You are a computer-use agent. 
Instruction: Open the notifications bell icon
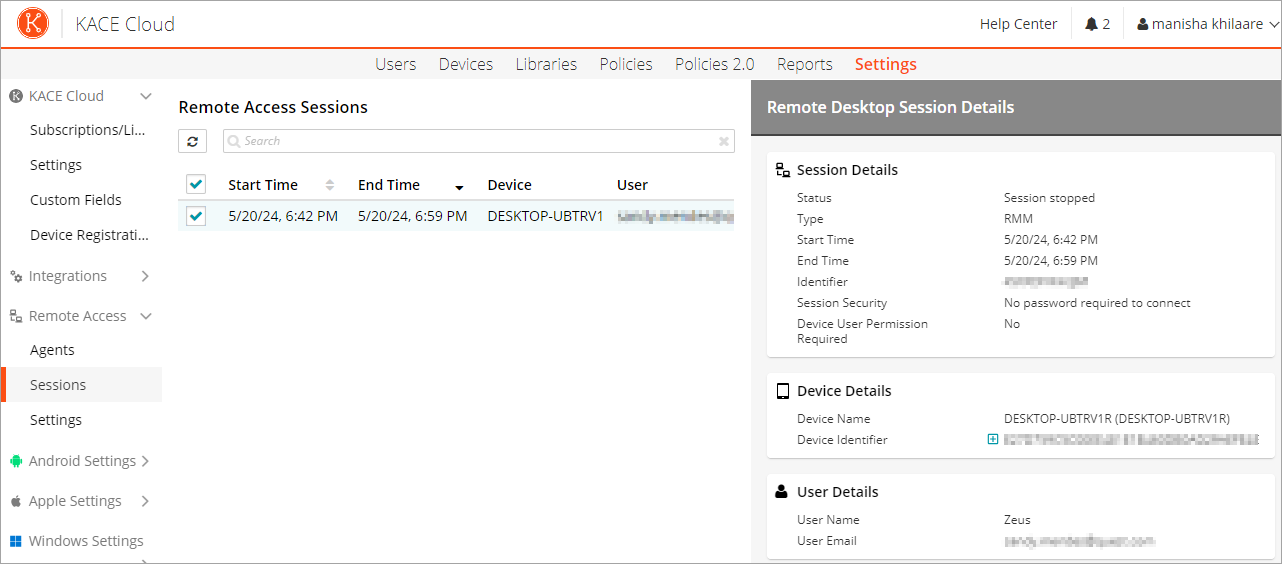(x=1091, y=24)
